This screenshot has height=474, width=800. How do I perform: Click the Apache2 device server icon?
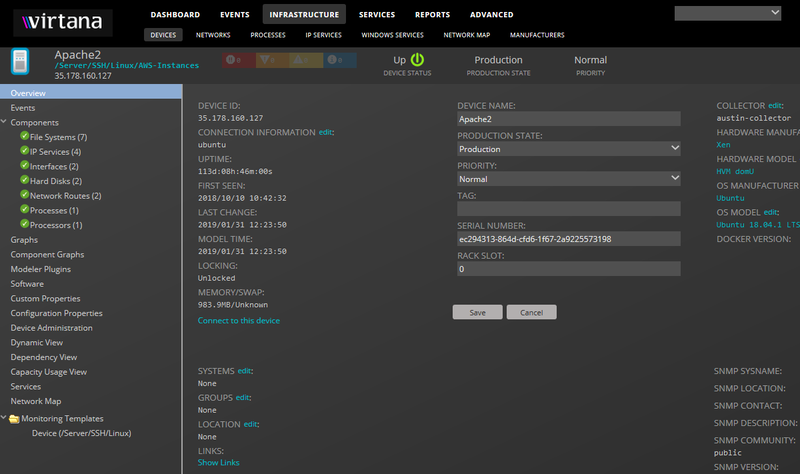click(x=20, y=62)
